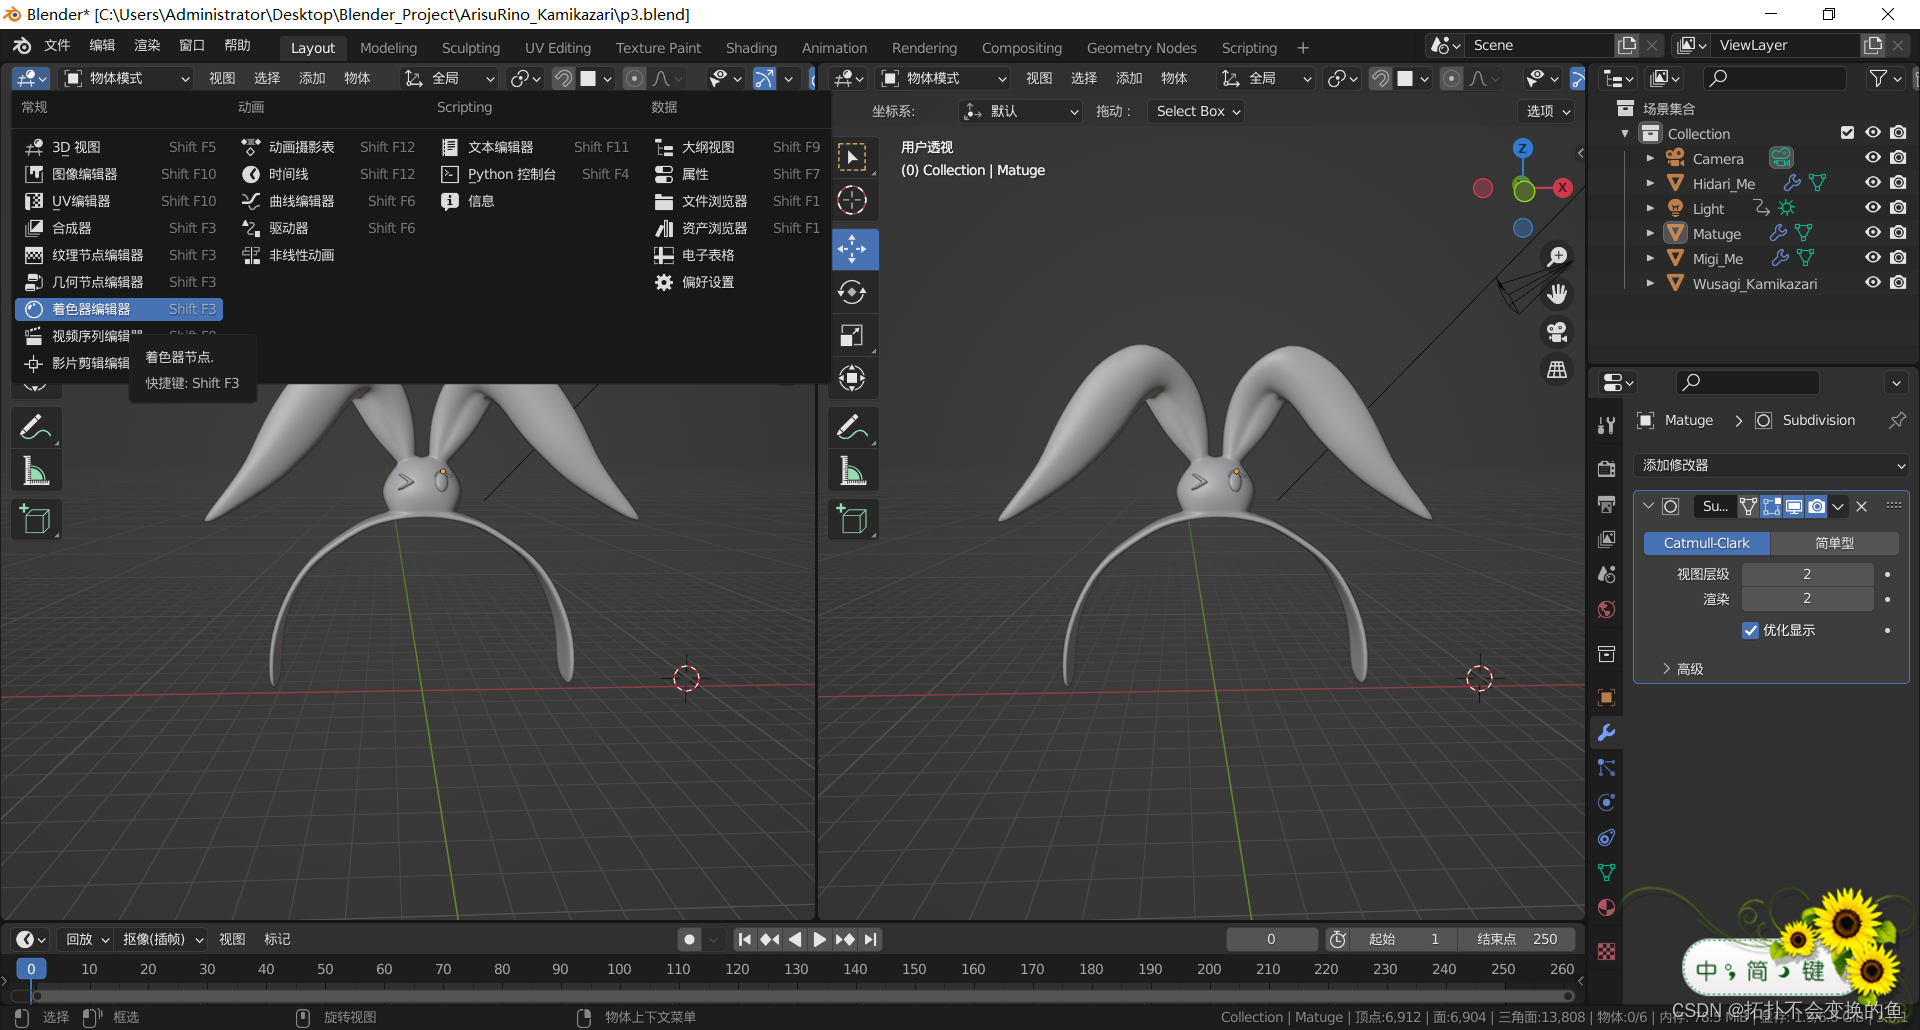Play the animation in timeline
Image resolution: width=1920 pixels, height=1030 pixels.
pyautogui.click(x=820, y=939)
